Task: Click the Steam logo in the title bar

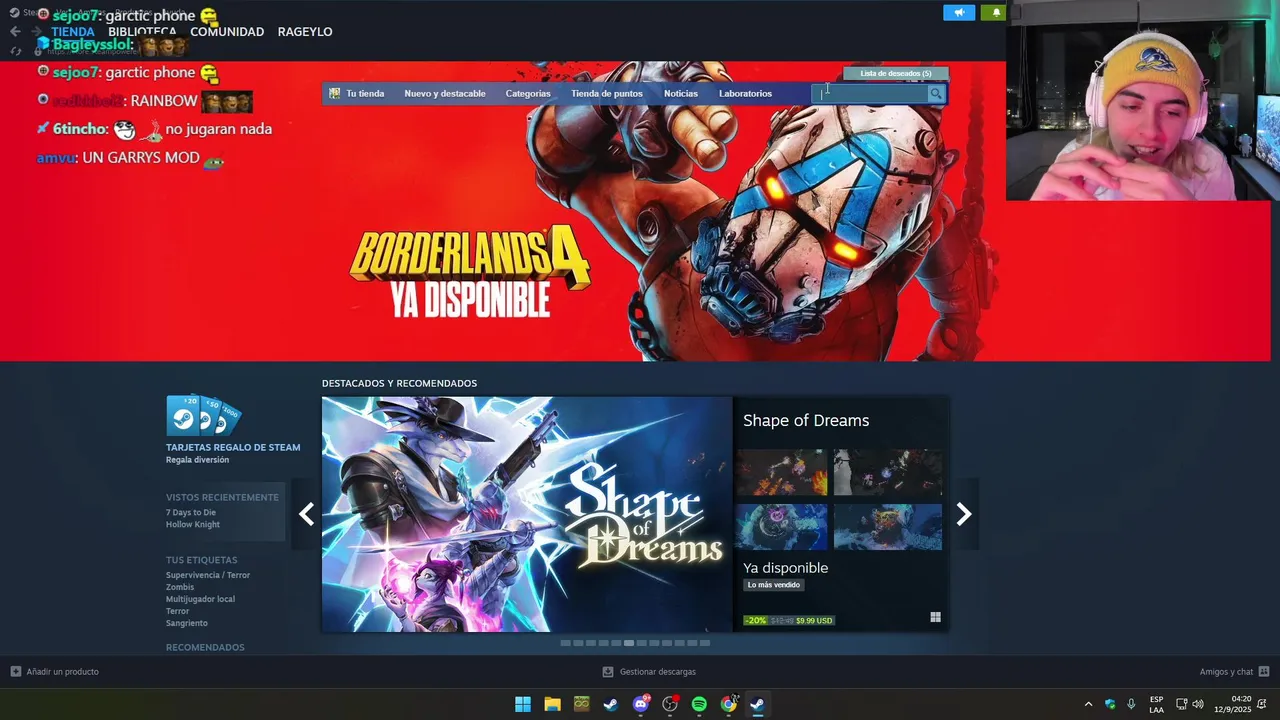Action: (x=14, y=13)
